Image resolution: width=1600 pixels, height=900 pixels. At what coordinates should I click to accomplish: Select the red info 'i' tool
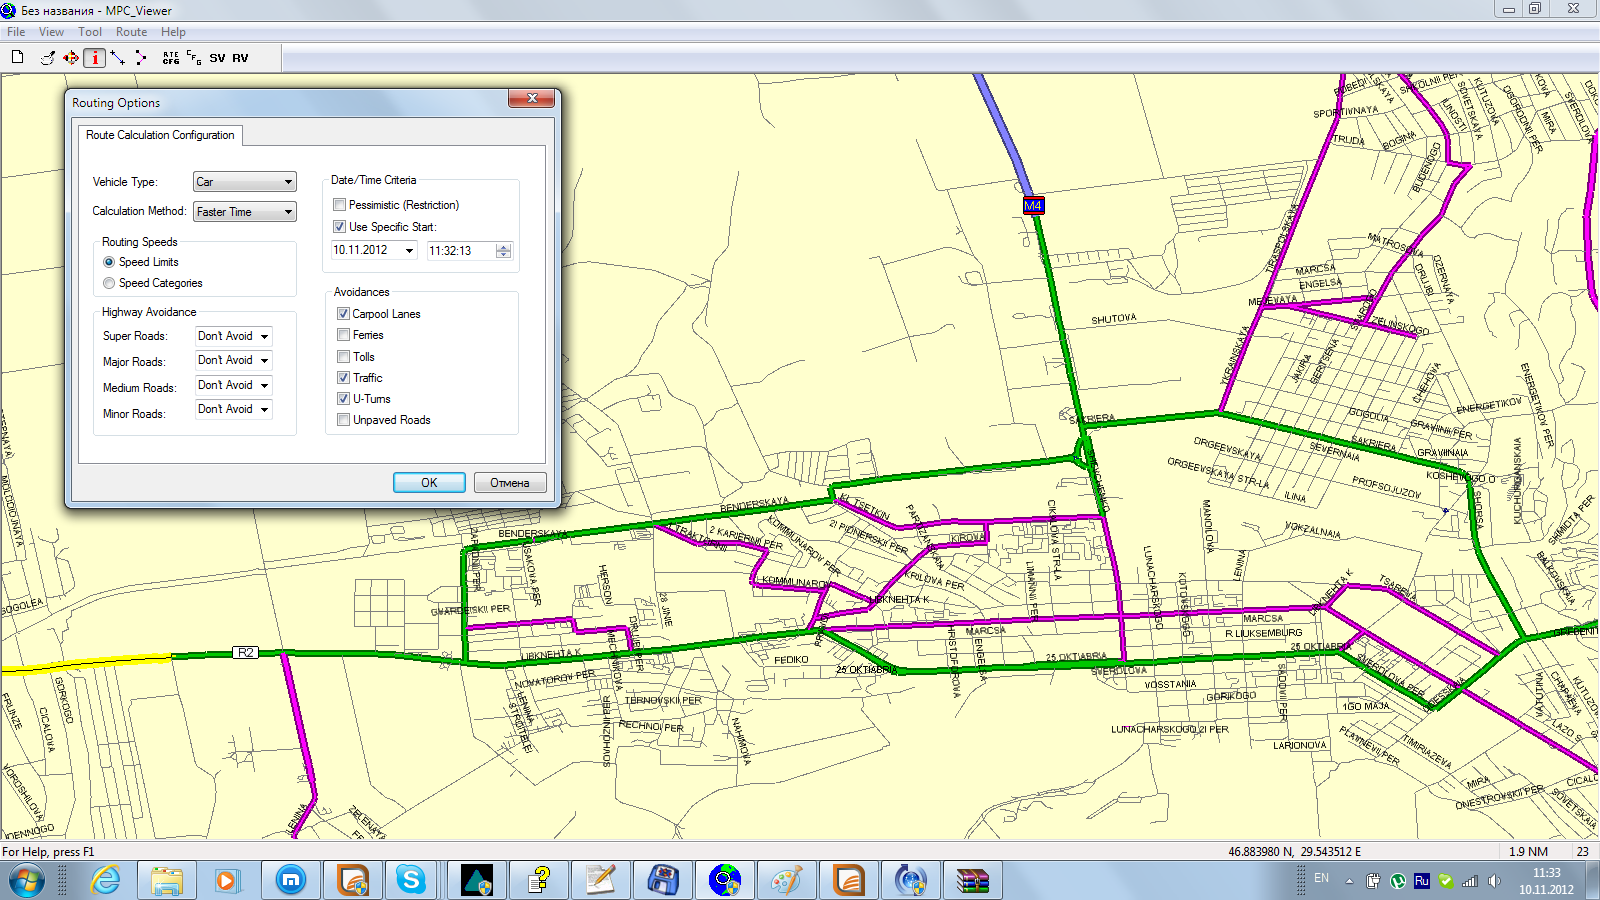tap(95, 58)
